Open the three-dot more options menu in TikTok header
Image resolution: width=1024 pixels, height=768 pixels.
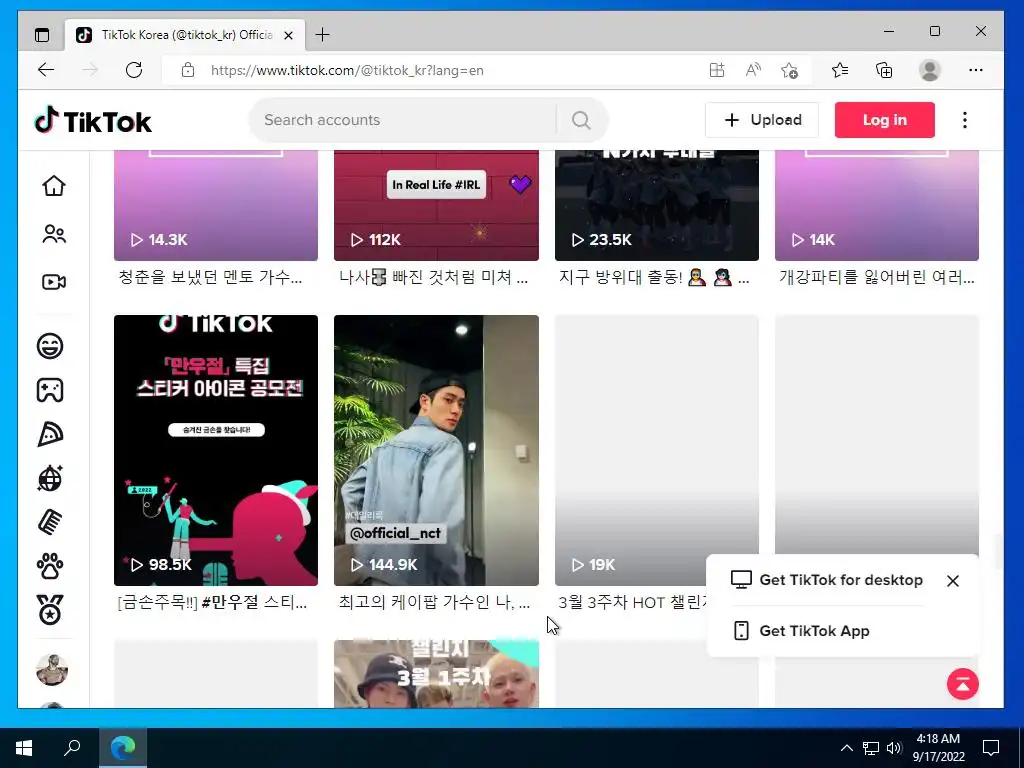[x=965, y=120]
